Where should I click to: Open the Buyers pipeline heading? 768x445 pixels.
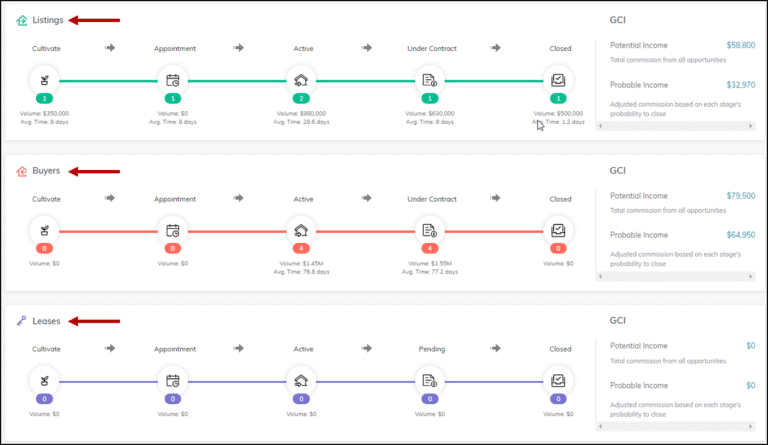click(x=46, y=171)
